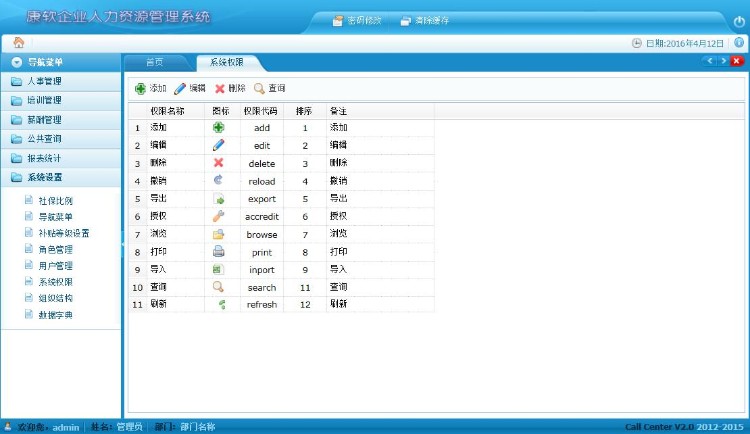Sort by the 排序 column header
The width and height of the screenshot is (750, 434).
tap(304, 111)
